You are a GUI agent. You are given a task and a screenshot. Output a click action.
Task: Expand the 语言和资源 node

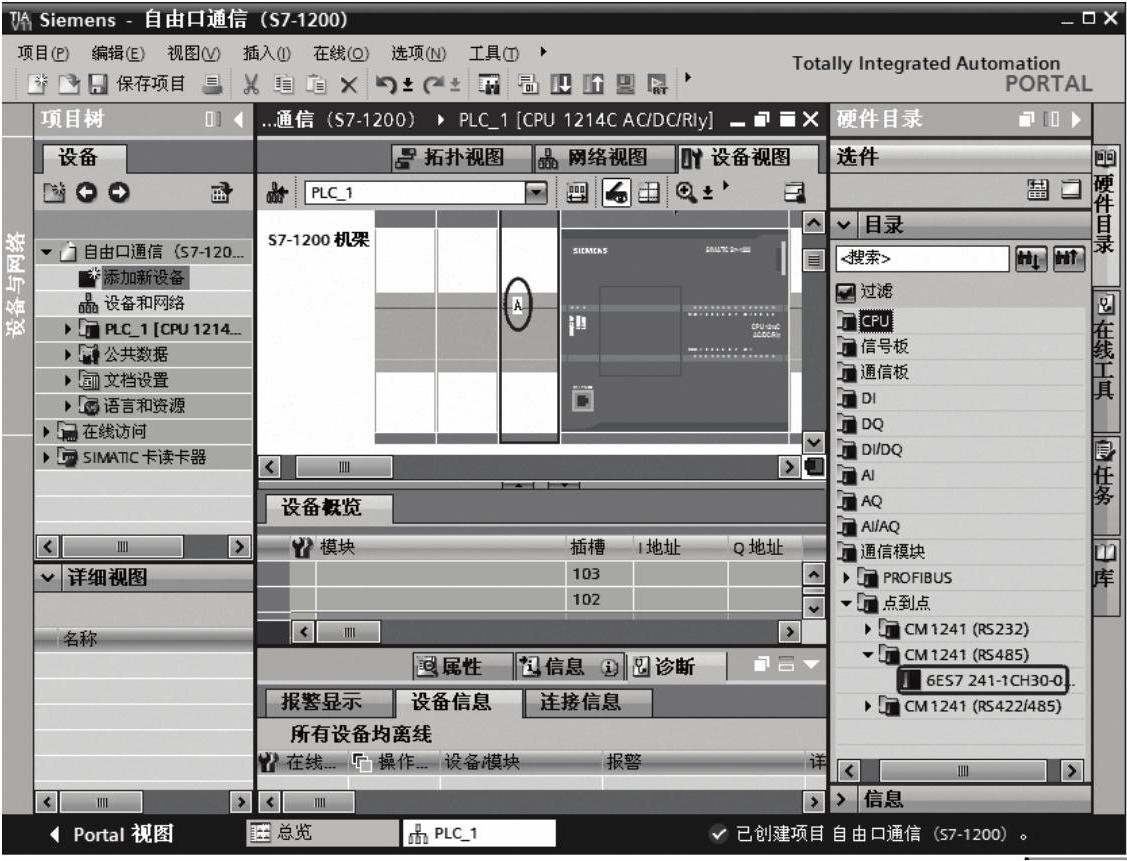point(68,406)
